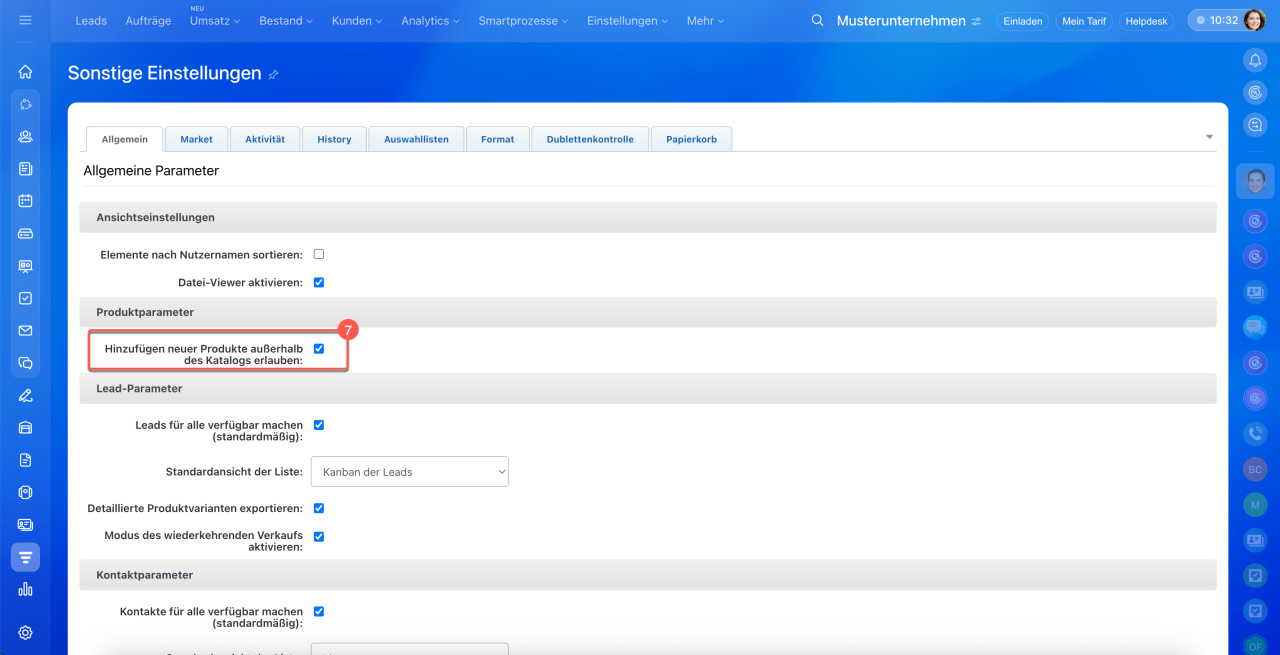Open the Standardansicht der Liste dropdown
Viewport: 1280px width, 655px height.
[x=409, y=472]
